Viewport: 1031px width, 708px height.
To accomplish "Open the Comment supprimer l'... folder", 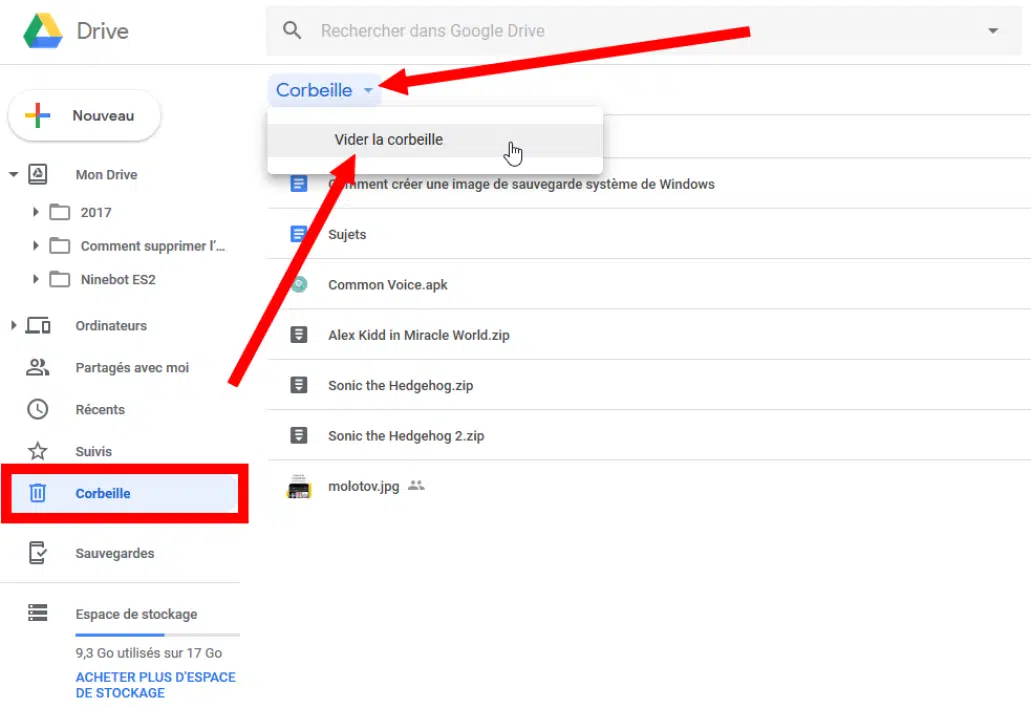I will coord(153,246).
